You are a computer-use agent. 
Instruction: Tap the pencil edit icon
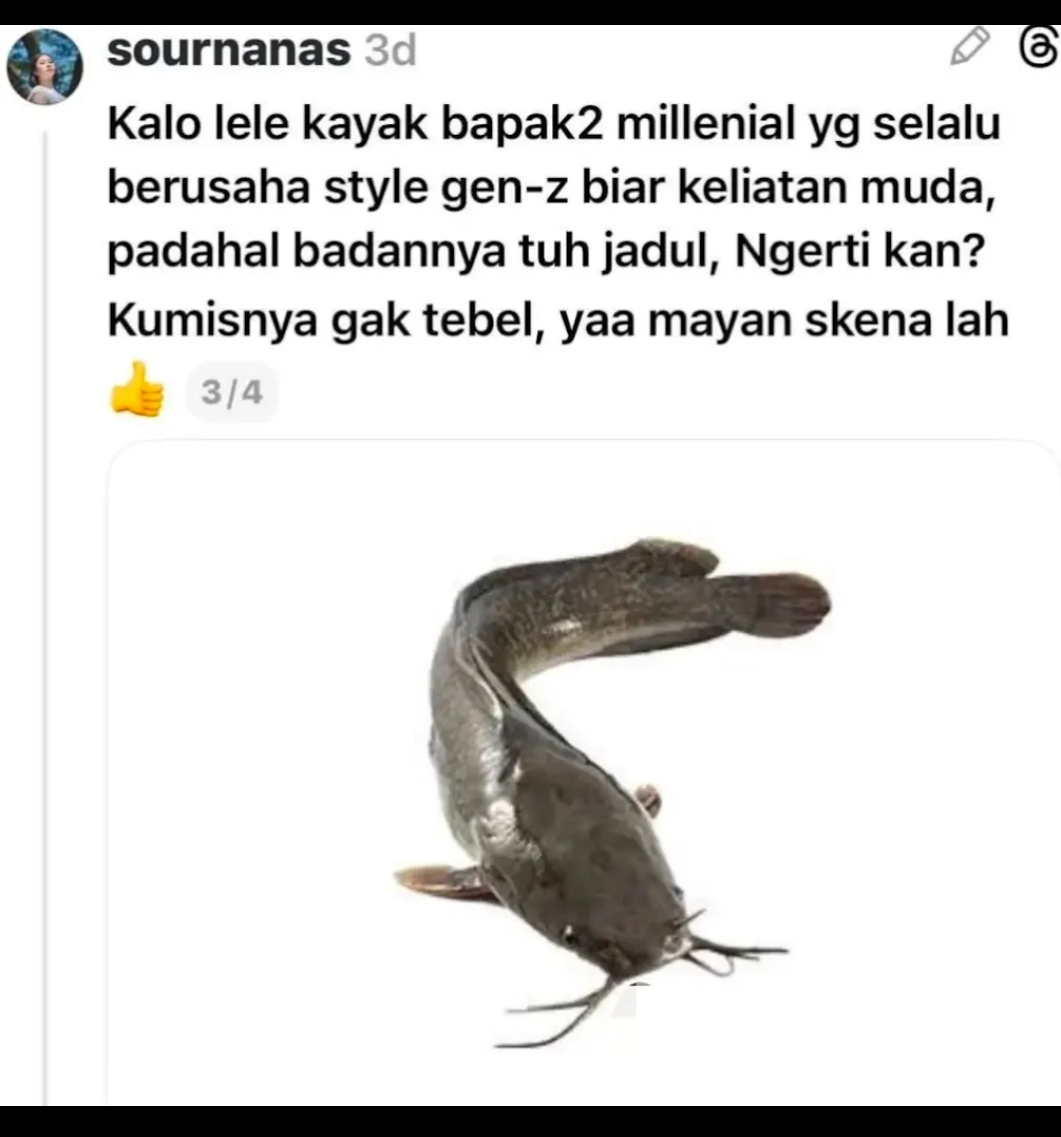970,47
